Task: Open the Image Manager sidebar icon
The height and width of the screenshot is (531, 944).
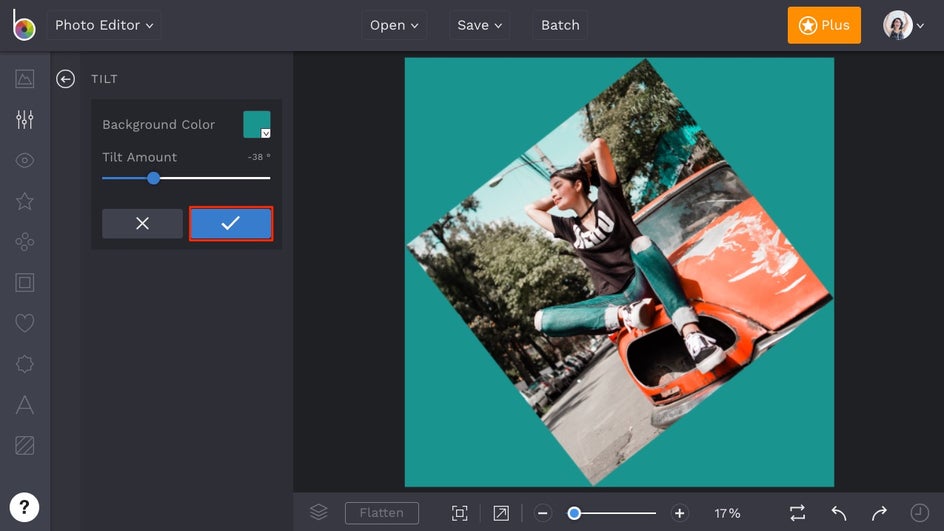Action: tap(25, 79)
